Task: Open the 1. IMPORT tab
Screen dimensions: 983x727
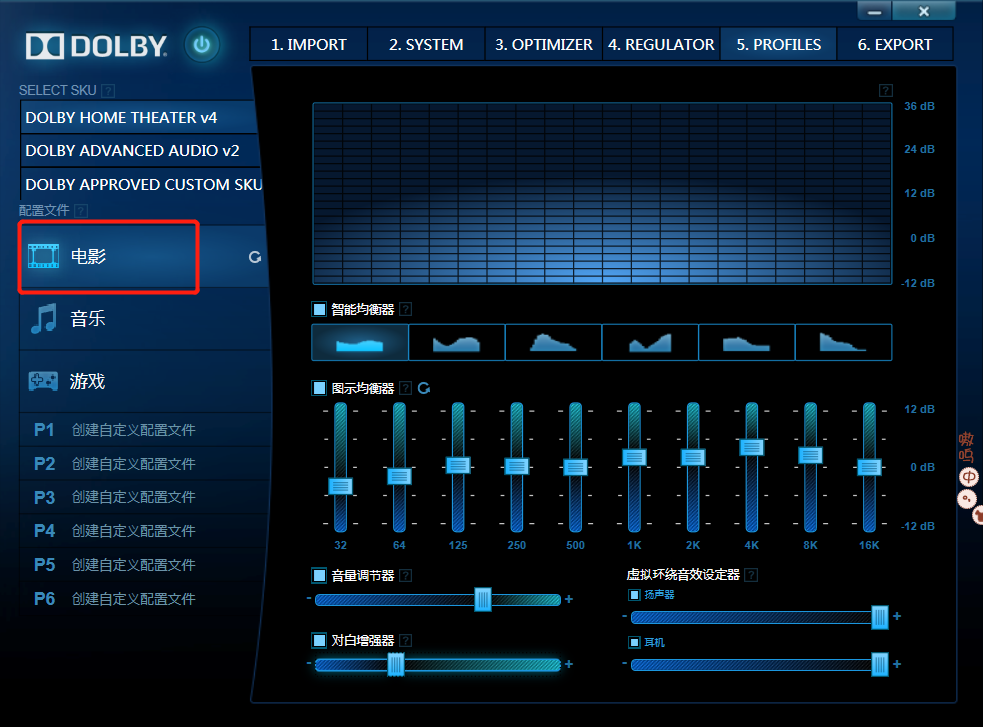Action: [x=308, y=44]
